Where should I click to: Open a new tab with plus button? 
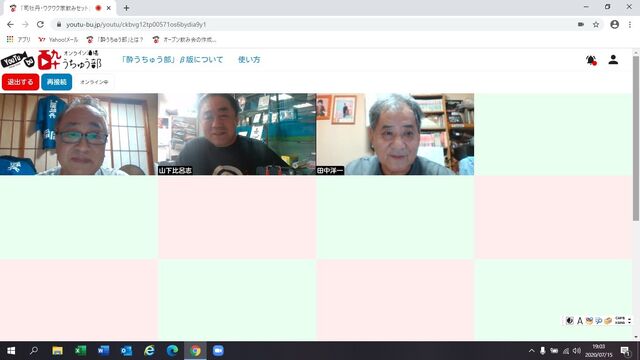pyautogui.click(x=126, y=8)
